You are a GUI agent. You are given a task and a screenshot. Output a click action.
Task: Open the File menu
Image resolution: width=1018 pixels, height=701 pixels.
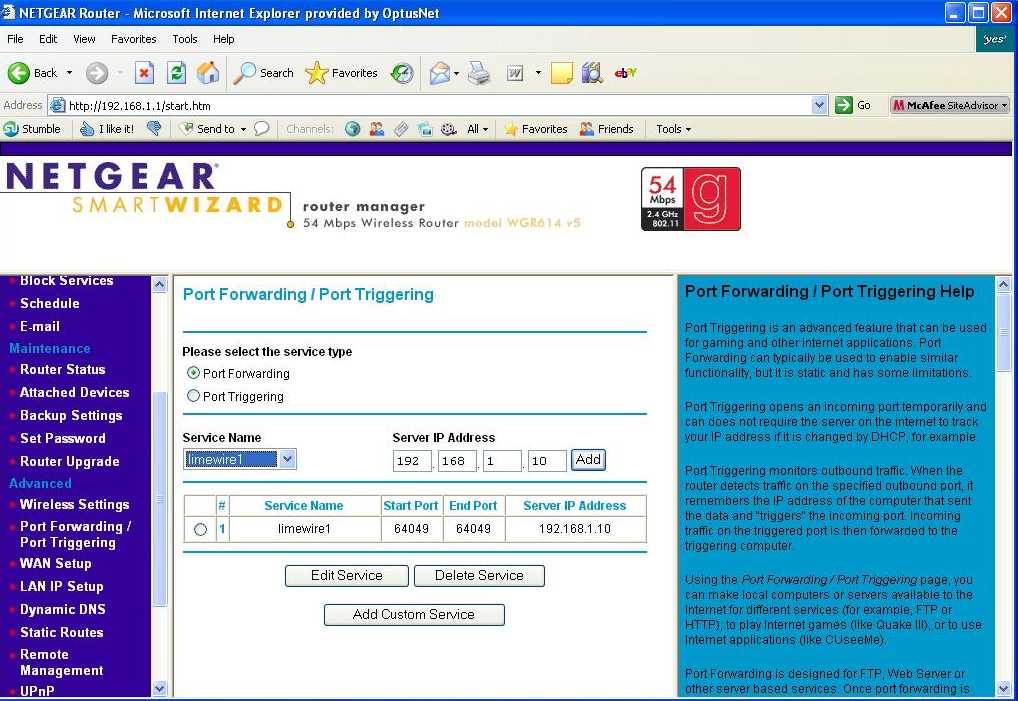15,39
